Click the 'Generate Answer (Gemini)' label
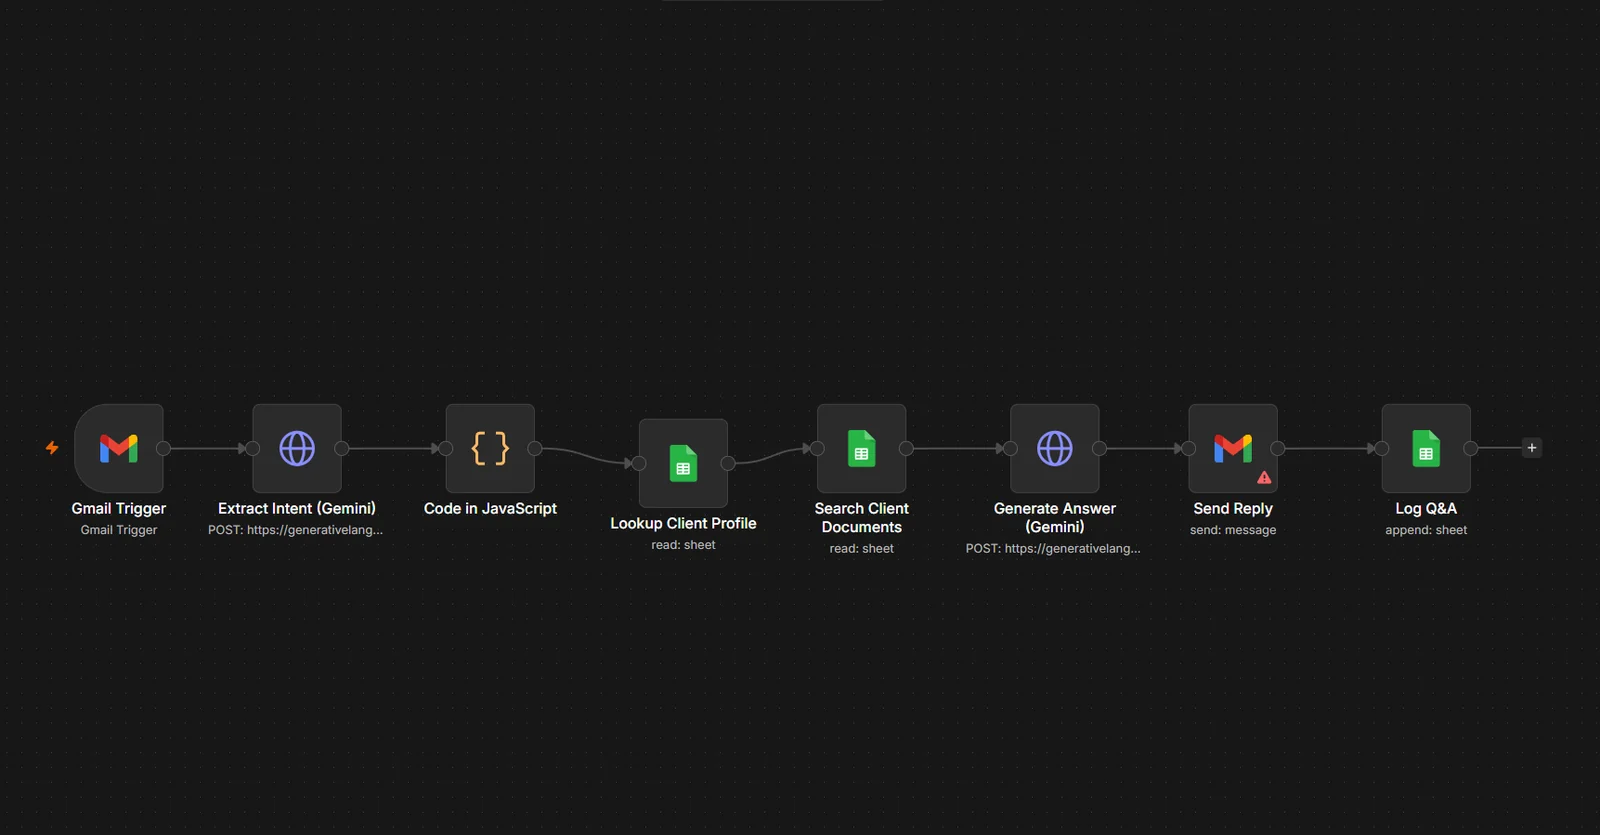Image resolution: width=1600 pixels, height=835 pixels. (x=1054, y=517)
